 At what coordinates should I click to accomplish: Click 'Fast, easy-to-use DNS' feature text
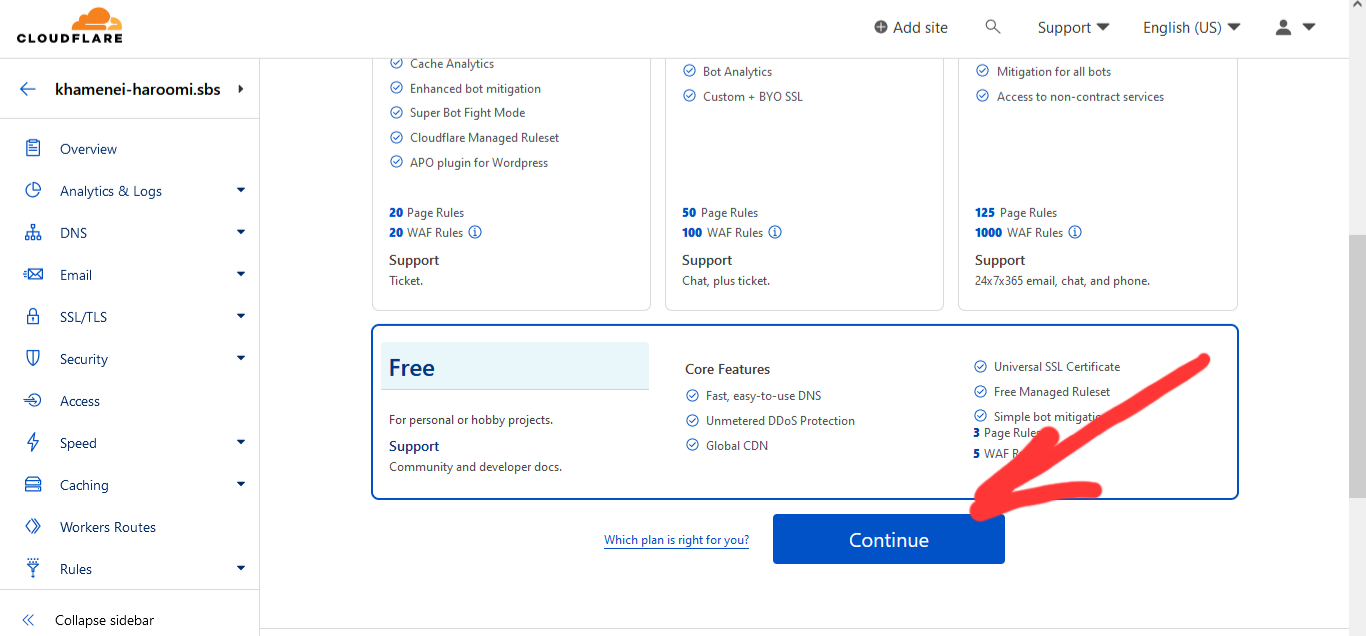(x=764, y=396)
